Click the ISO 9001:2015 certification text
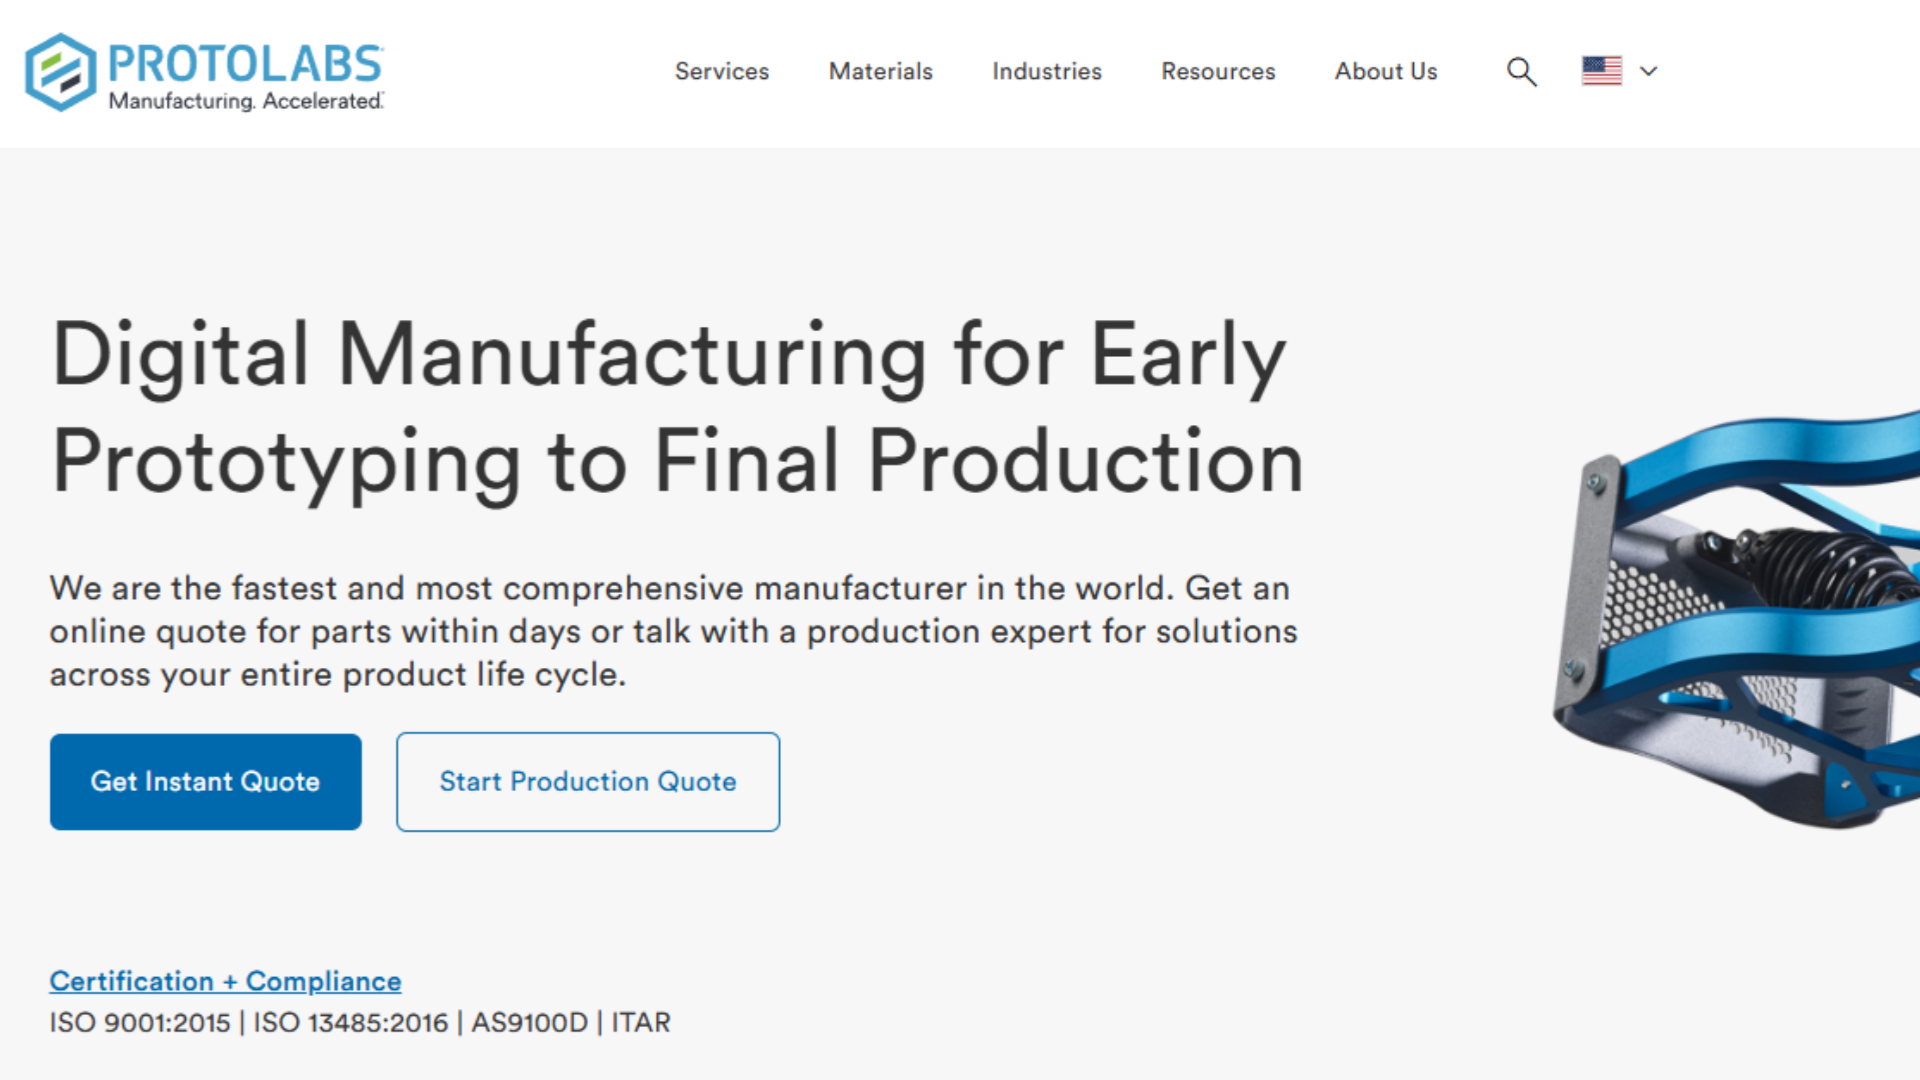 (x=140, y=1023)
